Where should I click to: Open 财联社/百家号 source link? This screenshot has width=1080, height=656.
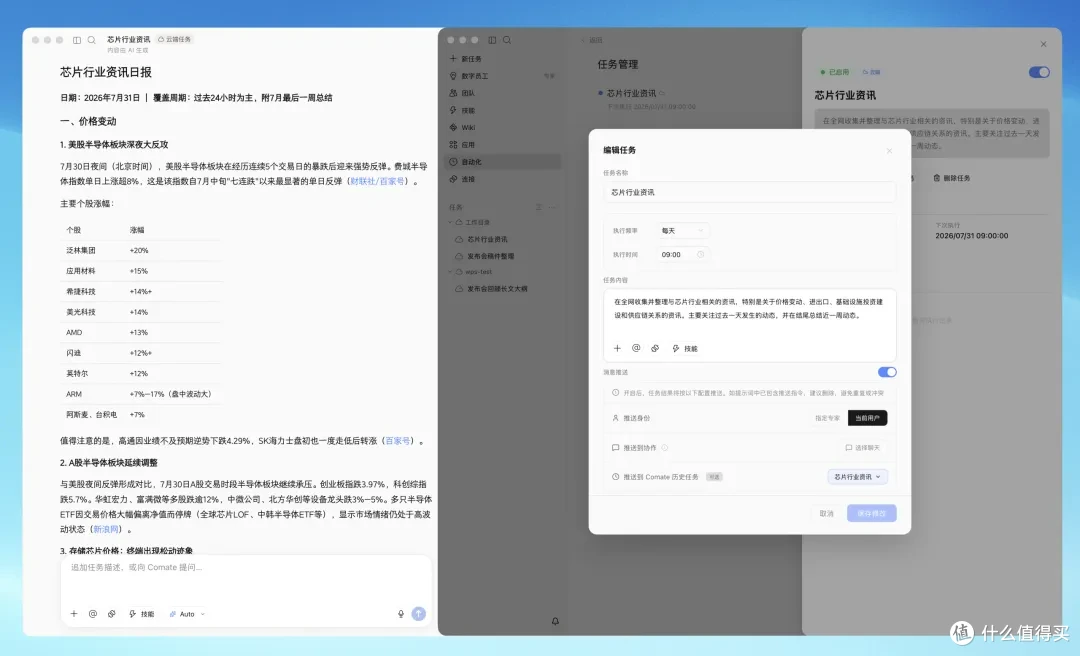click(377, 181)
